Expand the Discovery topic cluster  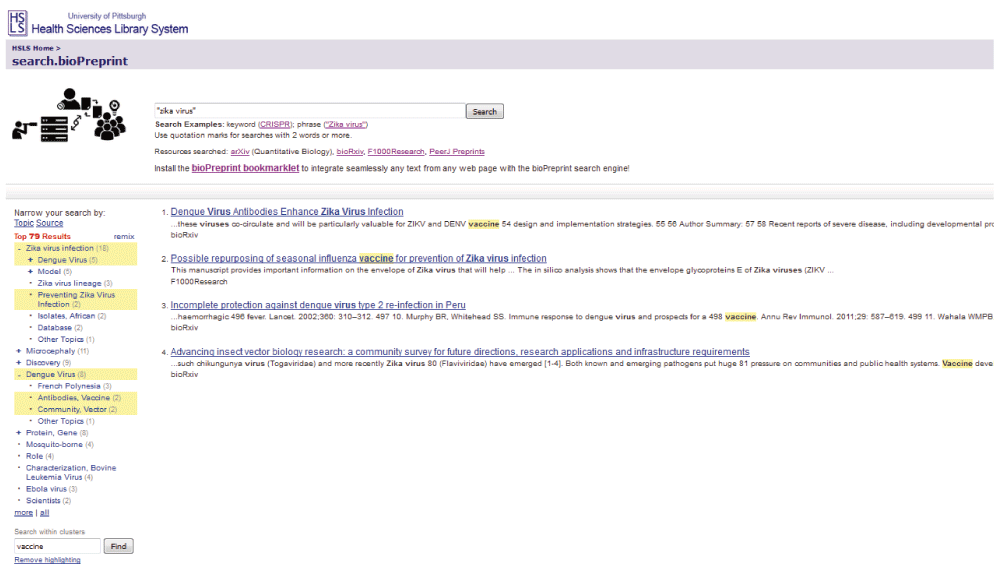point(18,363)
